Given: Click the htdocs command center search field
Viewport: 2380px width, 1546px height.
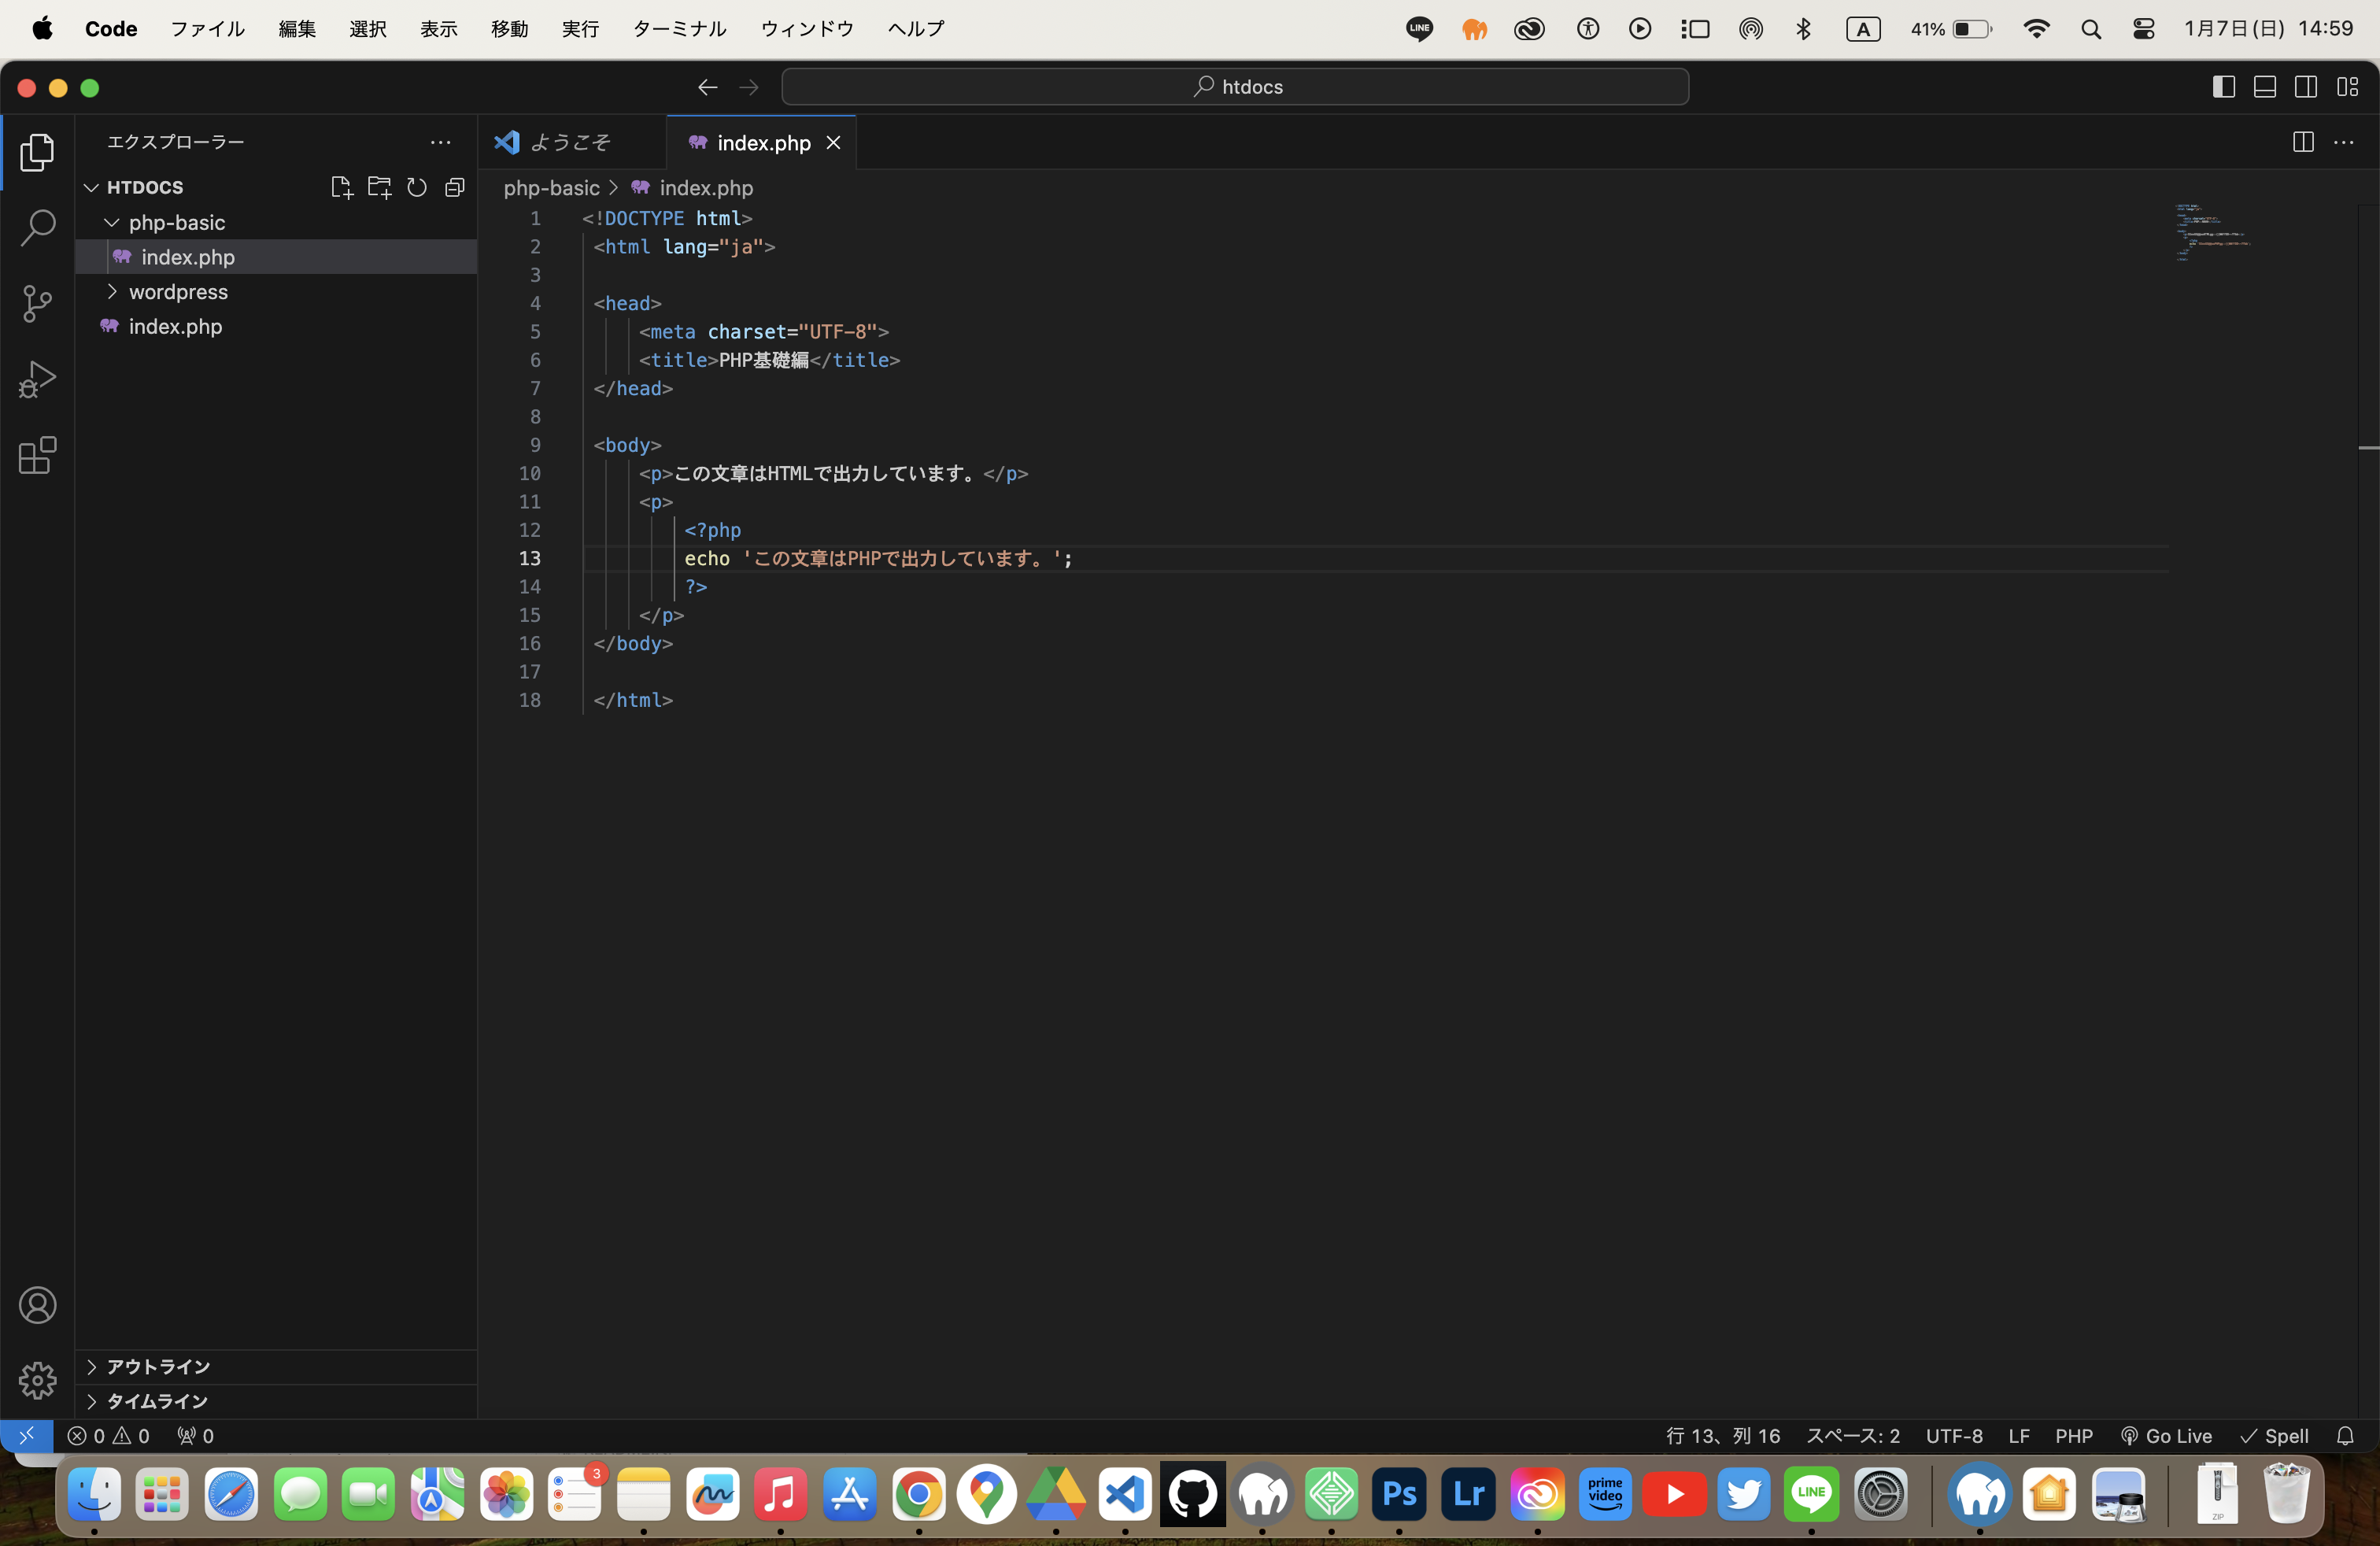Looking at the screenshot, I should click(1235, 87).
